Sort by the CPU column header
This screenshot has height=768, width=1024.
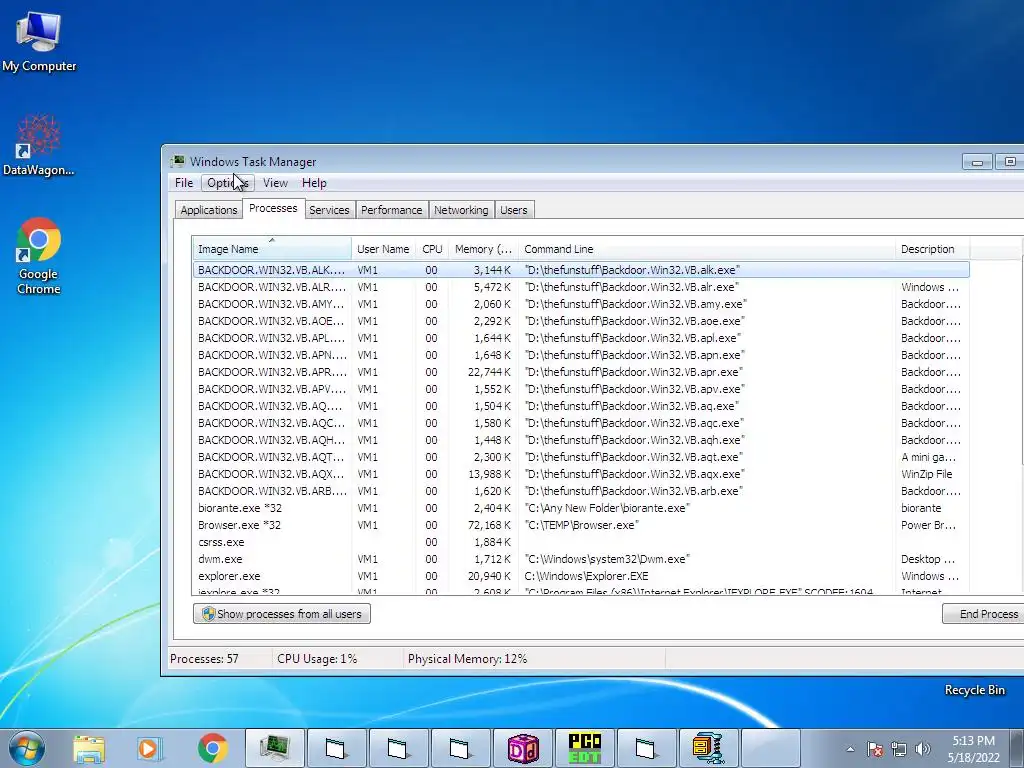(432, 249)
